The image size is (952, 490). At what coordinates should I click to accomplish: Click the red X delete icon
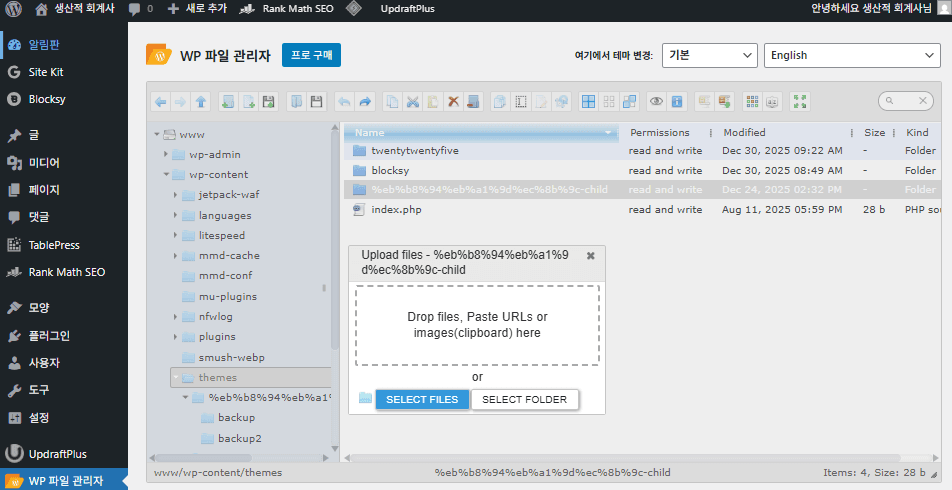tap(453, 101)
